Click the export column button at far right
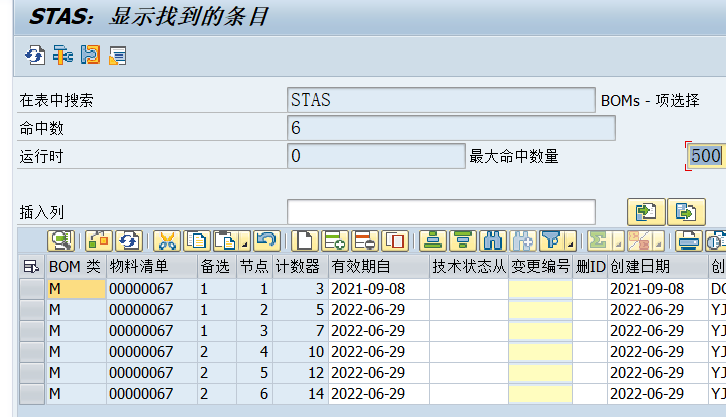This screenshot has width=726, height=417. click(x=686, y=212)
